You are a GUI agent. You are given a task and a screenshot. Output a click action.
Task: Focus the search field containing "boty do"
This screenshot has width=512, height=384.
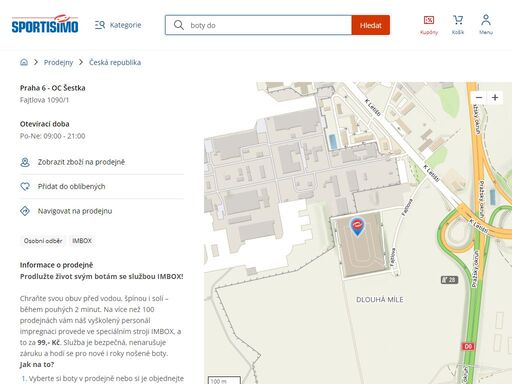pyautogui.click(x=258, y=25)
